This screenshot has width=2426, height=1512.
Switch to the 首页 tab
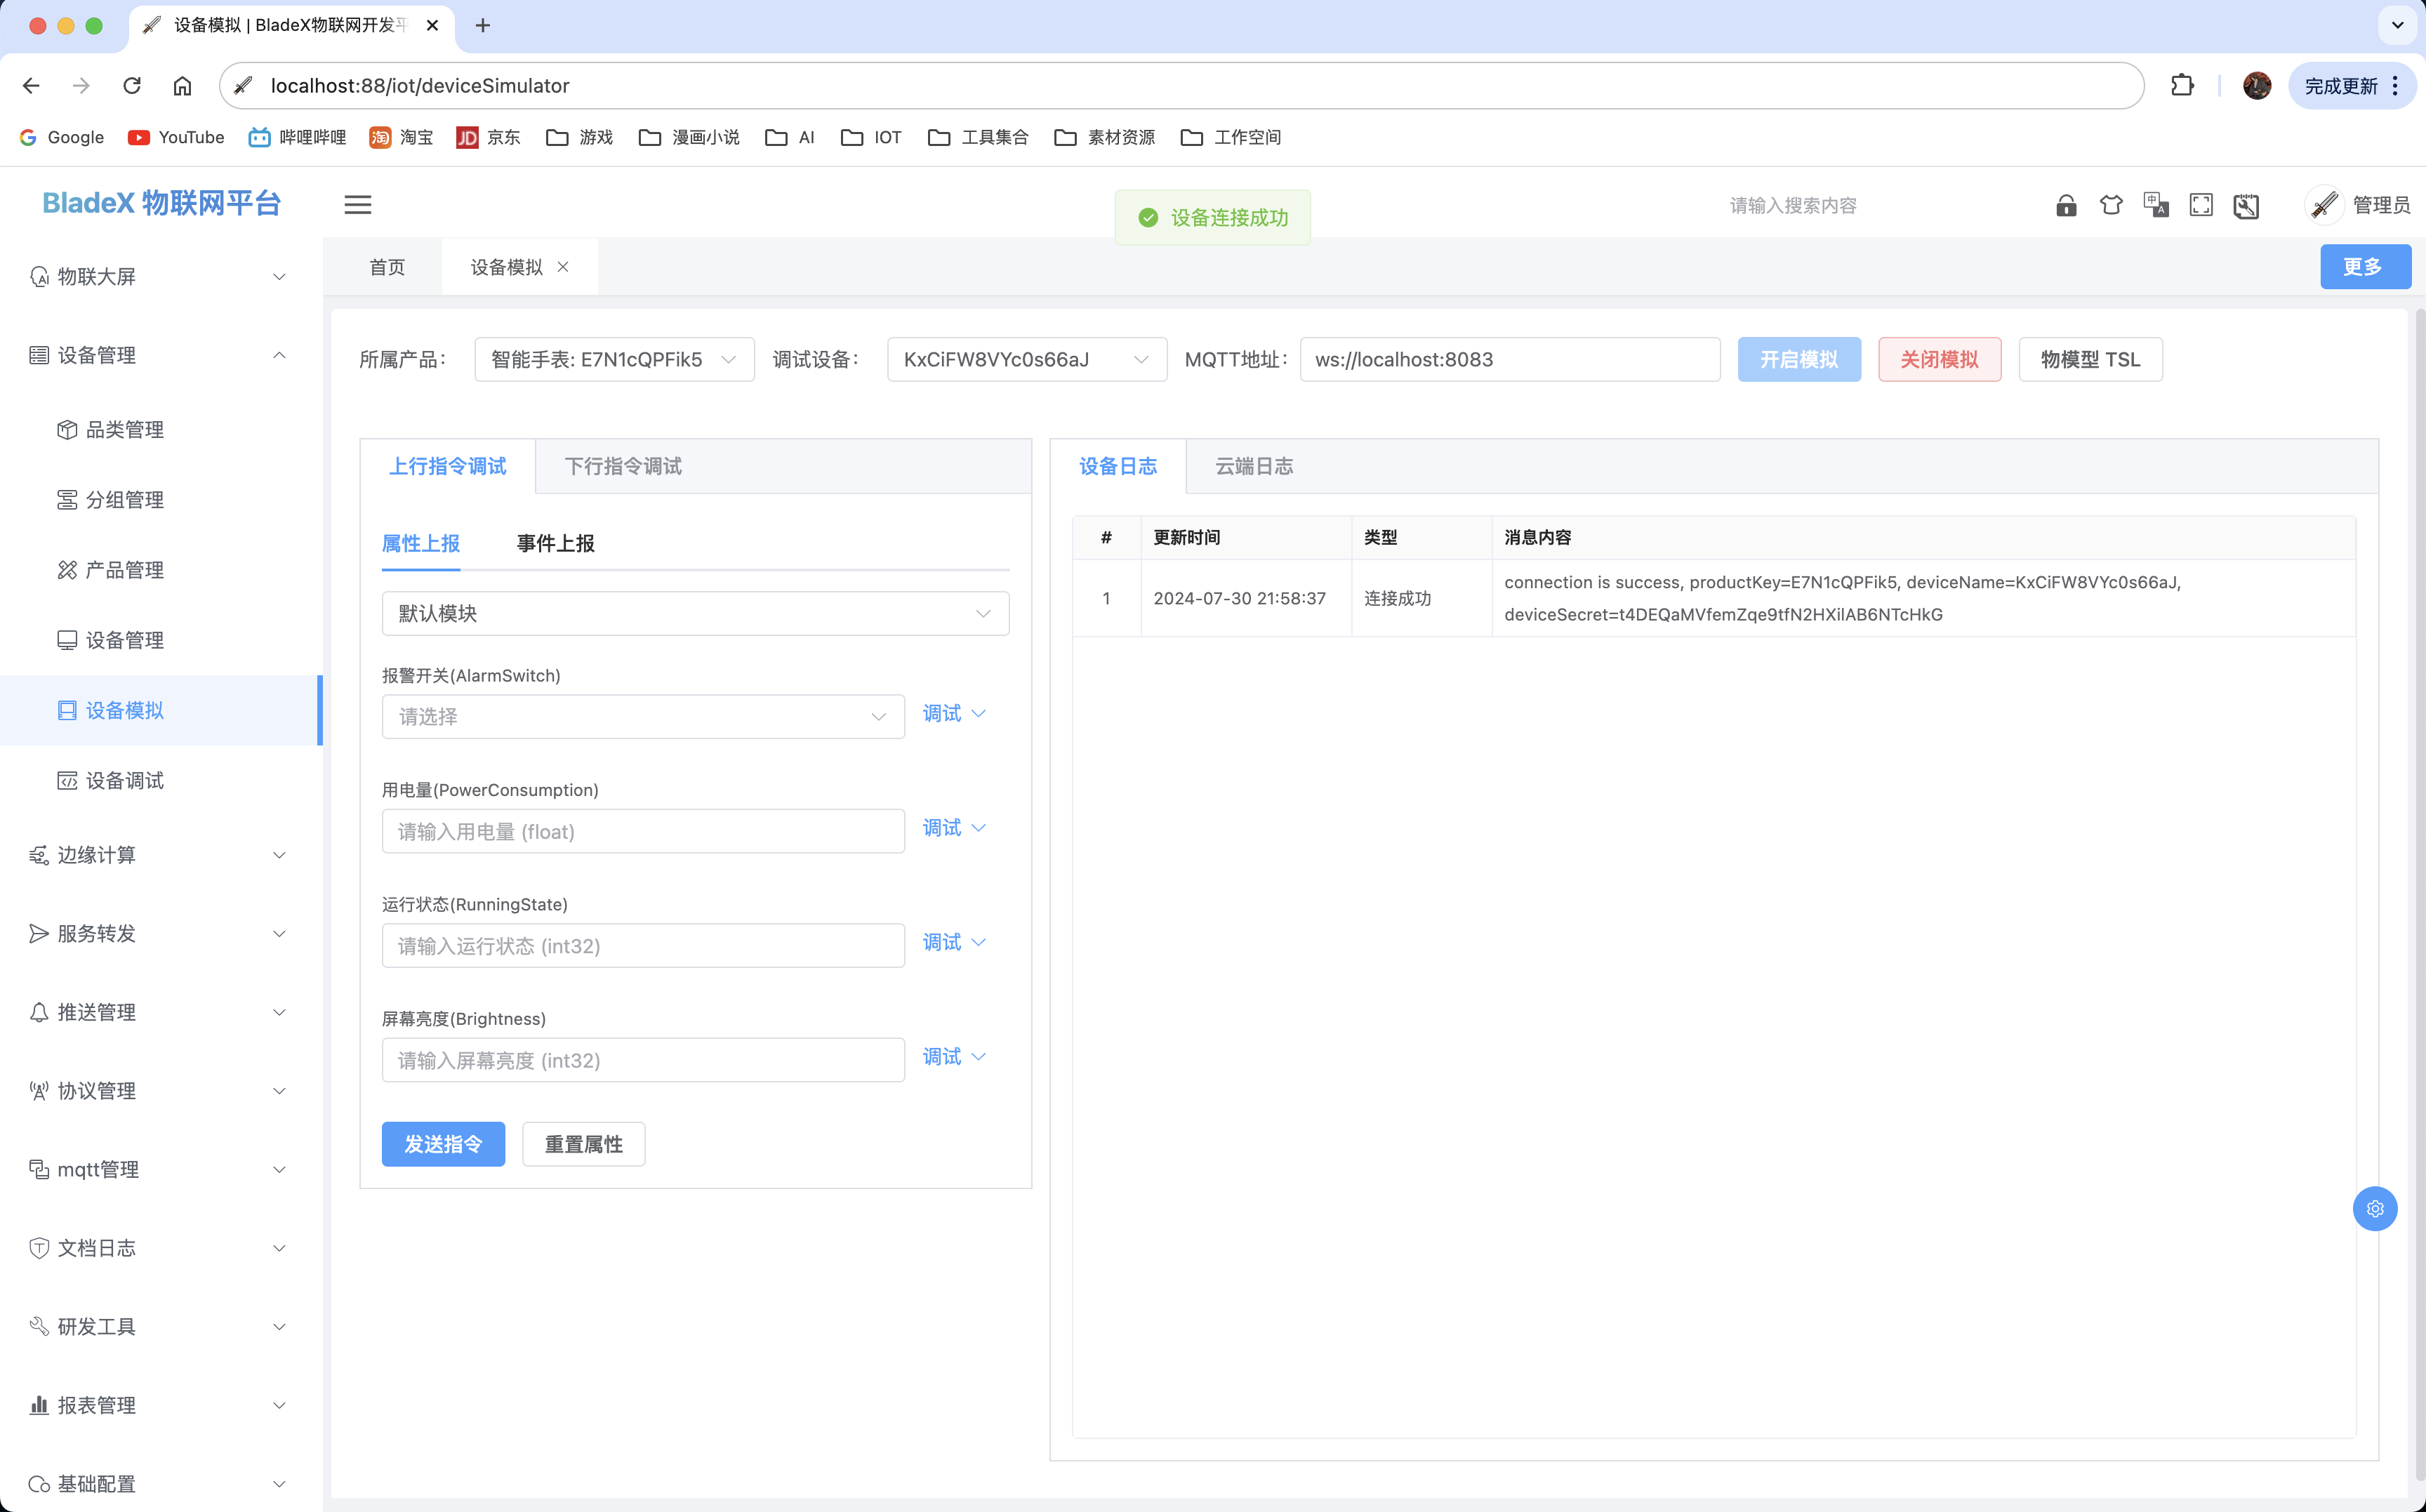coord(387,267)
